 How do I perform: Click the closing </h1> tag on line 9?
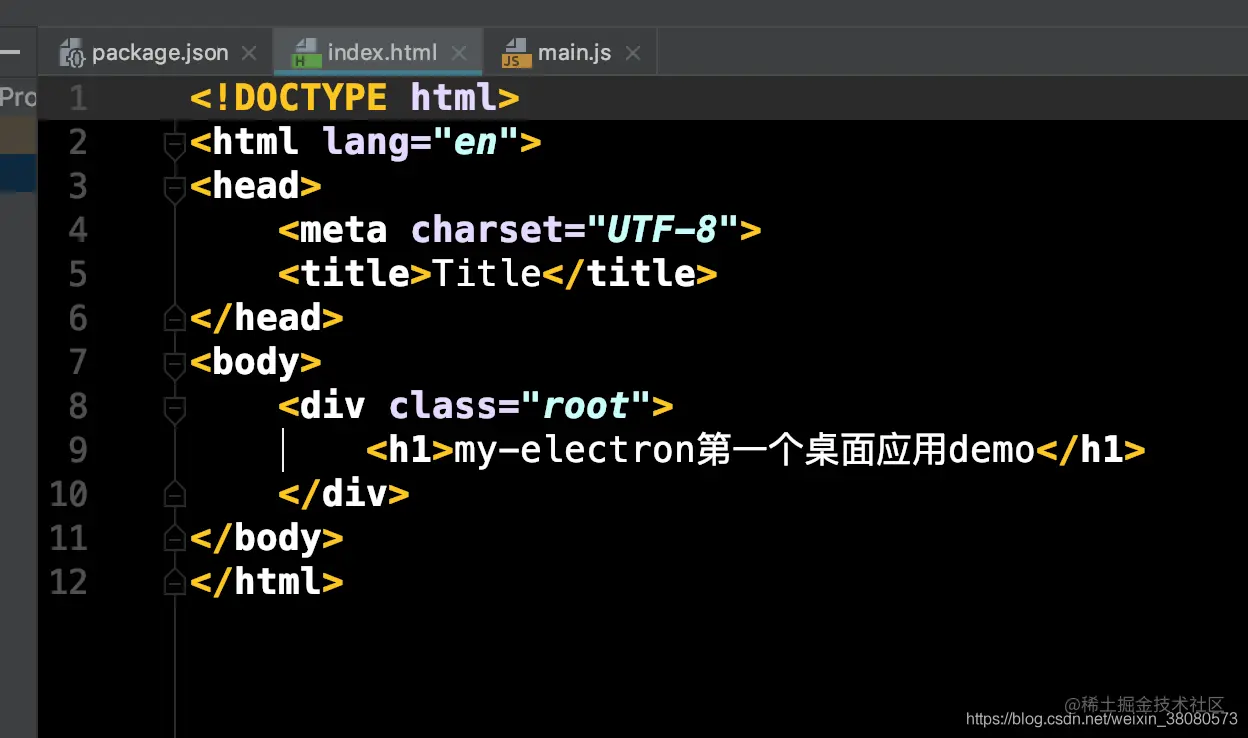[1091, 450]
